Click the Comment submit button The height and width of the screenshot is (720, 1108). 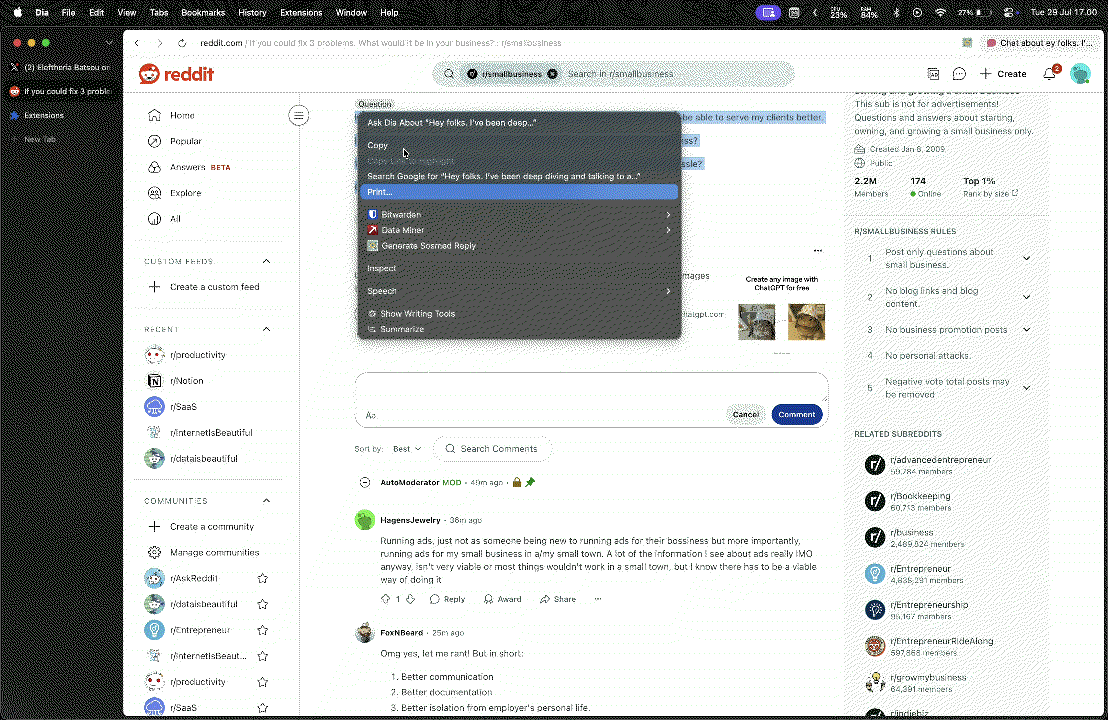click(796, 415)
